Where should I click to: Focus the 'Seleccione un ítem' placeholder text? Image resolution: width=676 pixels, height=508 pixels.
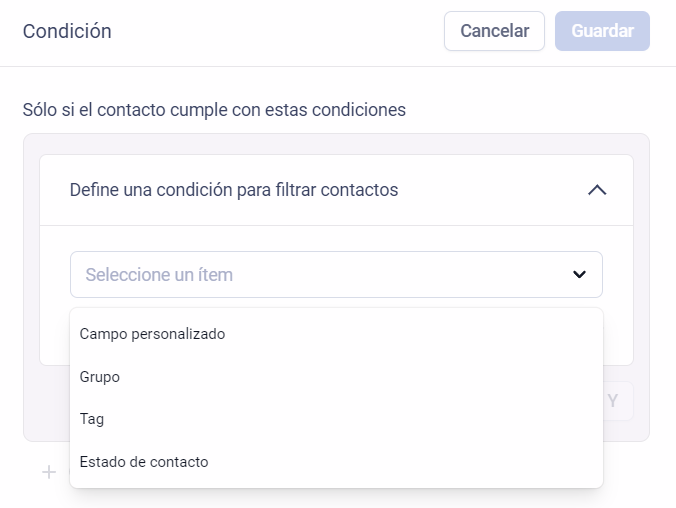[x=159, y=275]
